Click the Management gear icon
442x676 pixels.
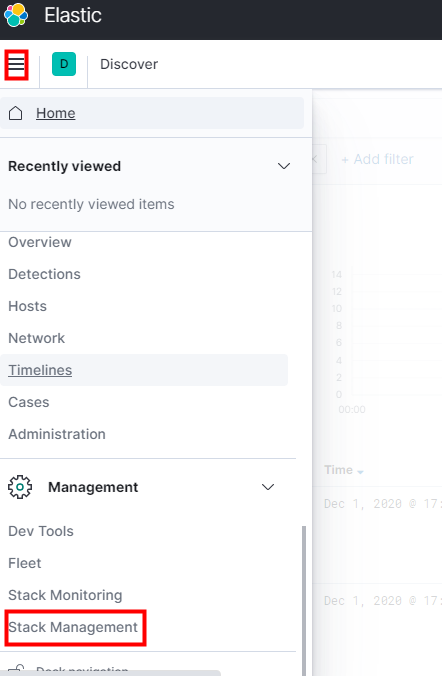[x=20, y=487]
